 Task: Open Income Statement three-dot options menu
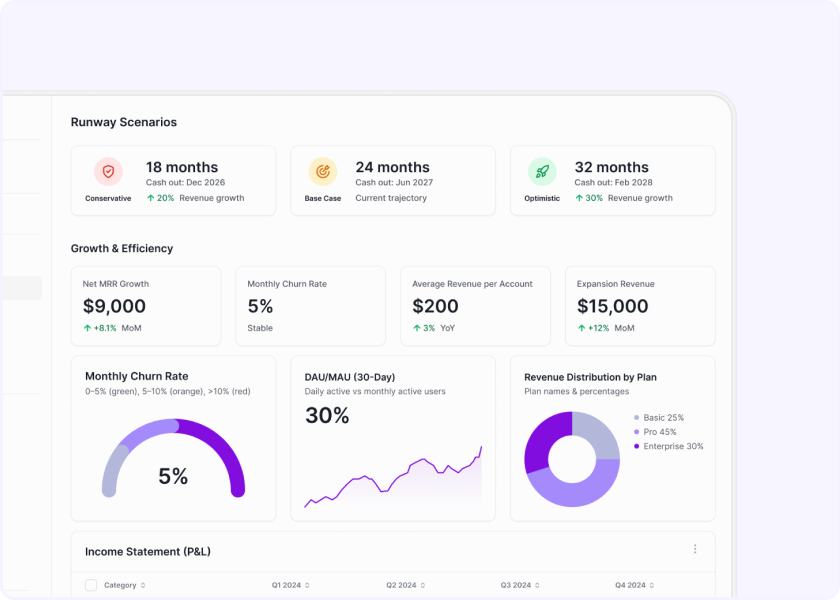pyautogui.click(x=695, y=549)
